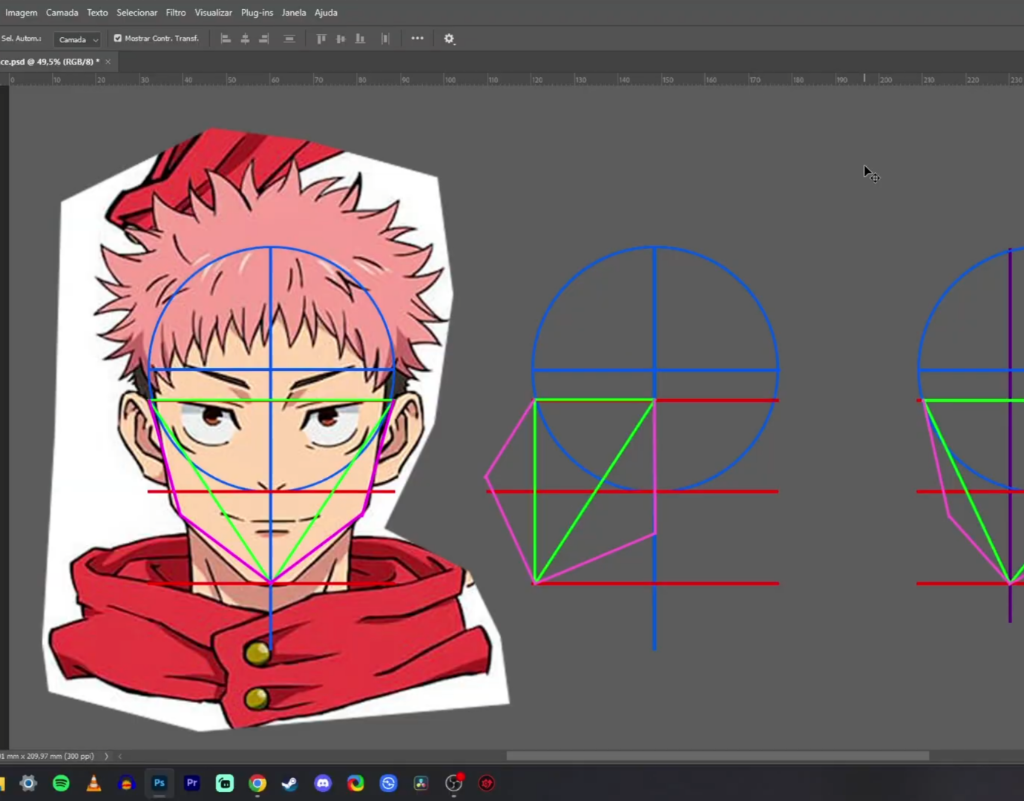Expand status bar document info arrow

[x=106, y=756]
